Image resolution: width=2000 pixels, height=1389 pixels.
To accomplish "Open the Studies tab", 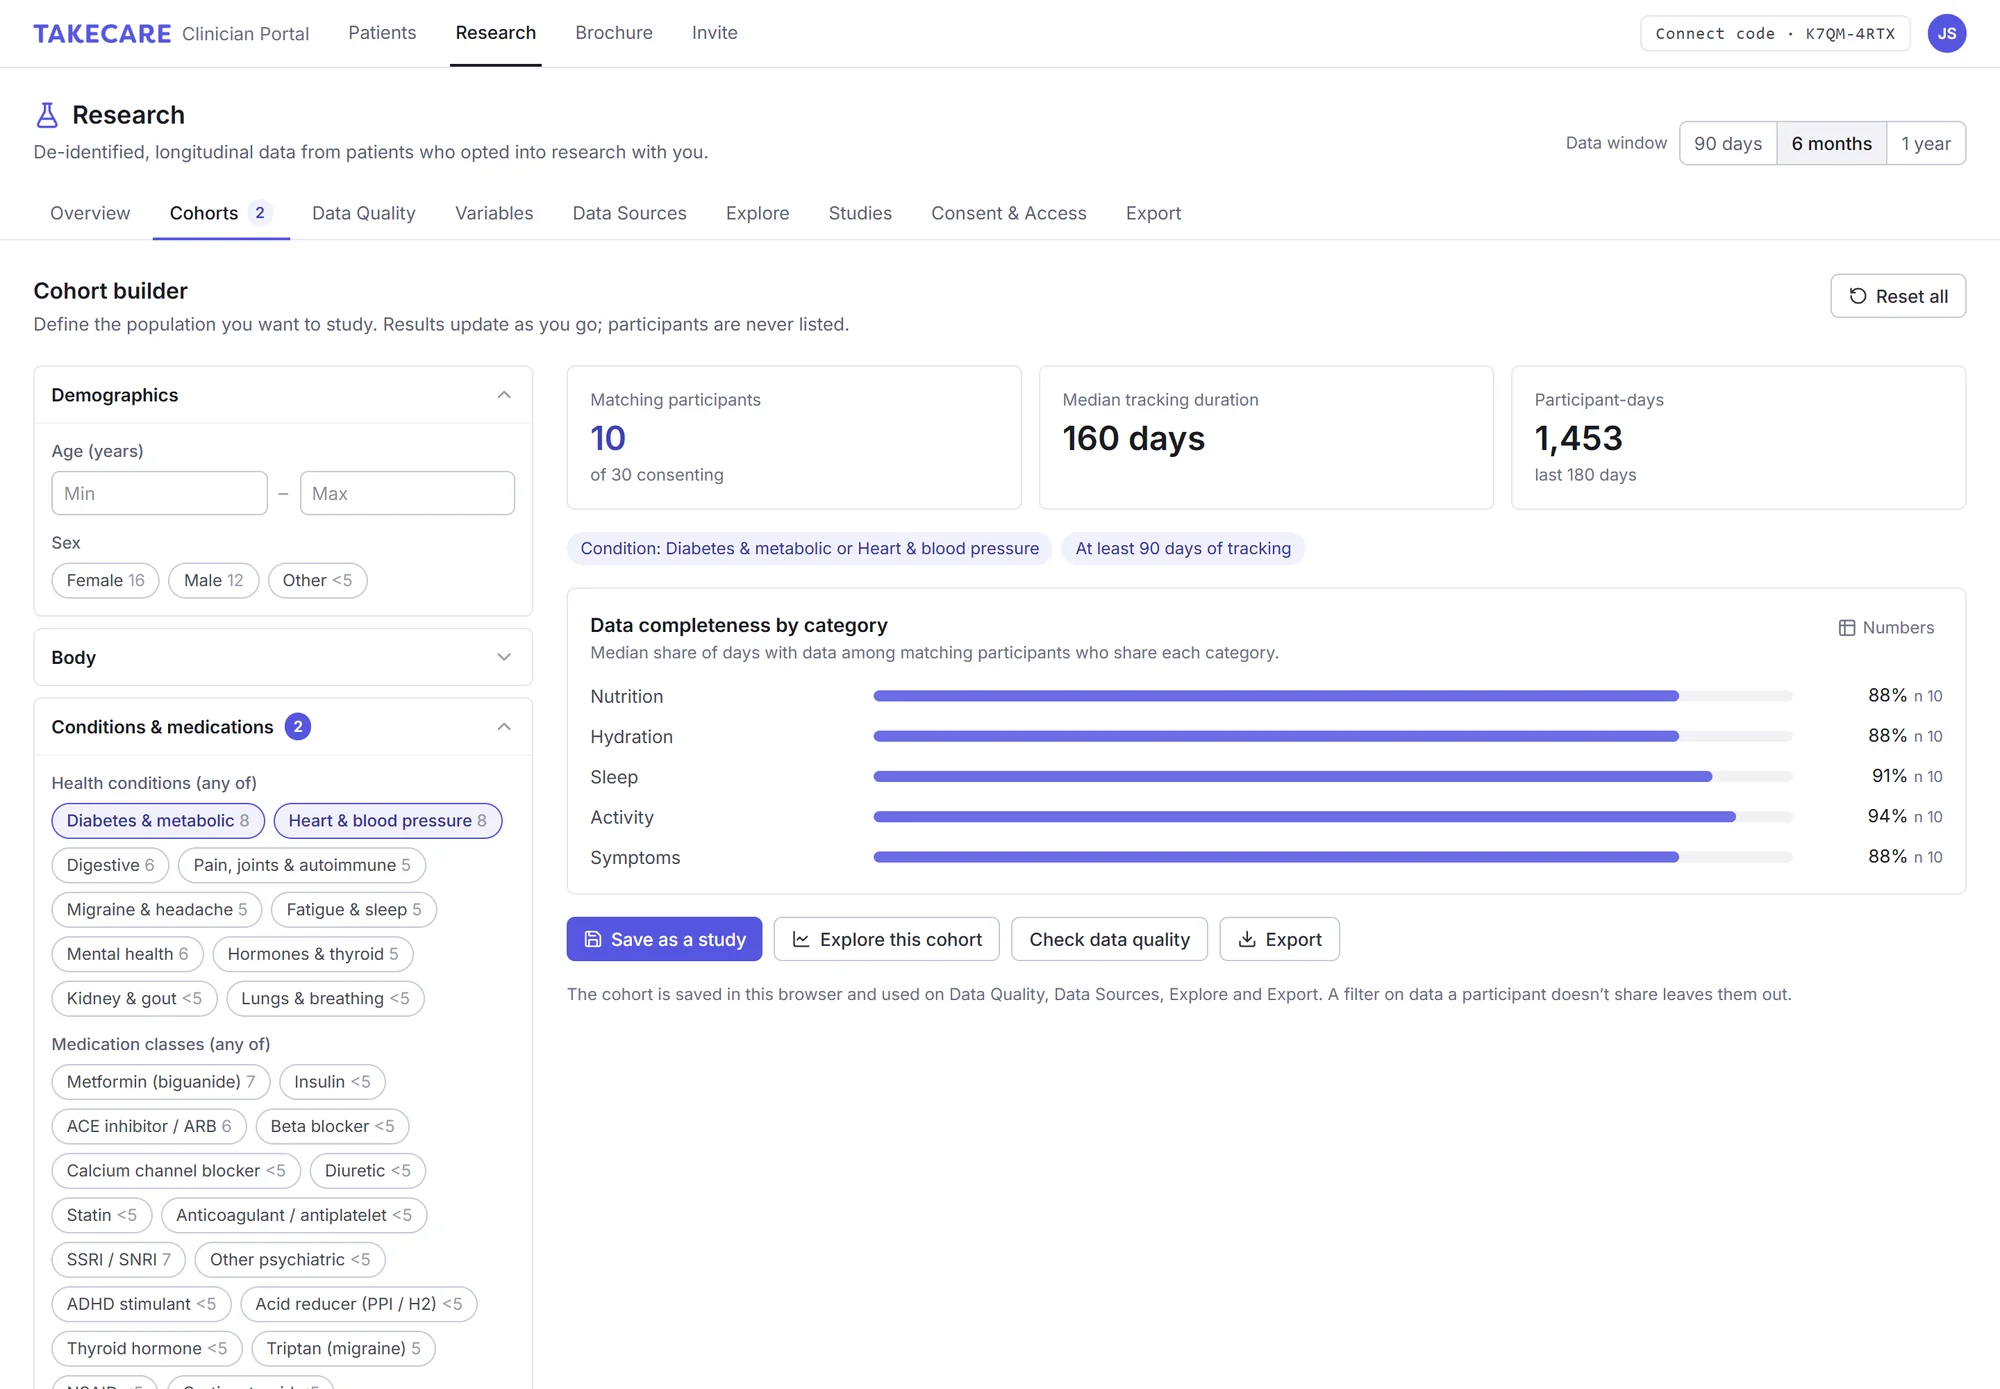I will (x=860, y=213).
